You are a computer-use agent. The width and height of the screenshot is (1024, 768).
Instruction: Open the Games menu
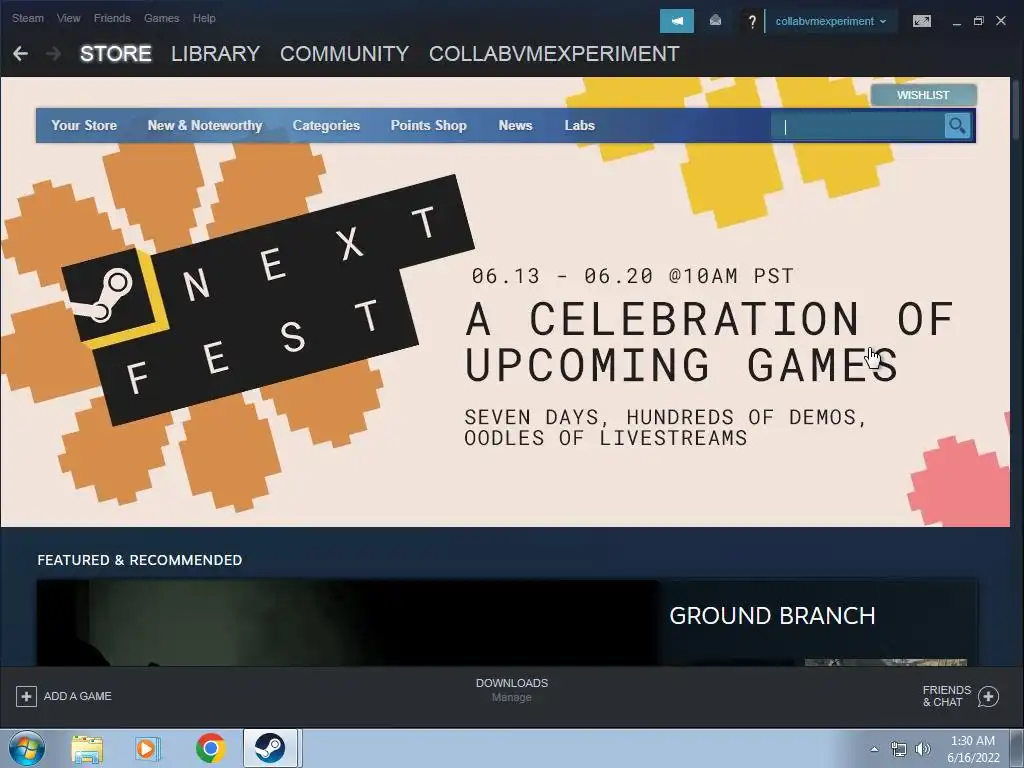tap(161, 18)
